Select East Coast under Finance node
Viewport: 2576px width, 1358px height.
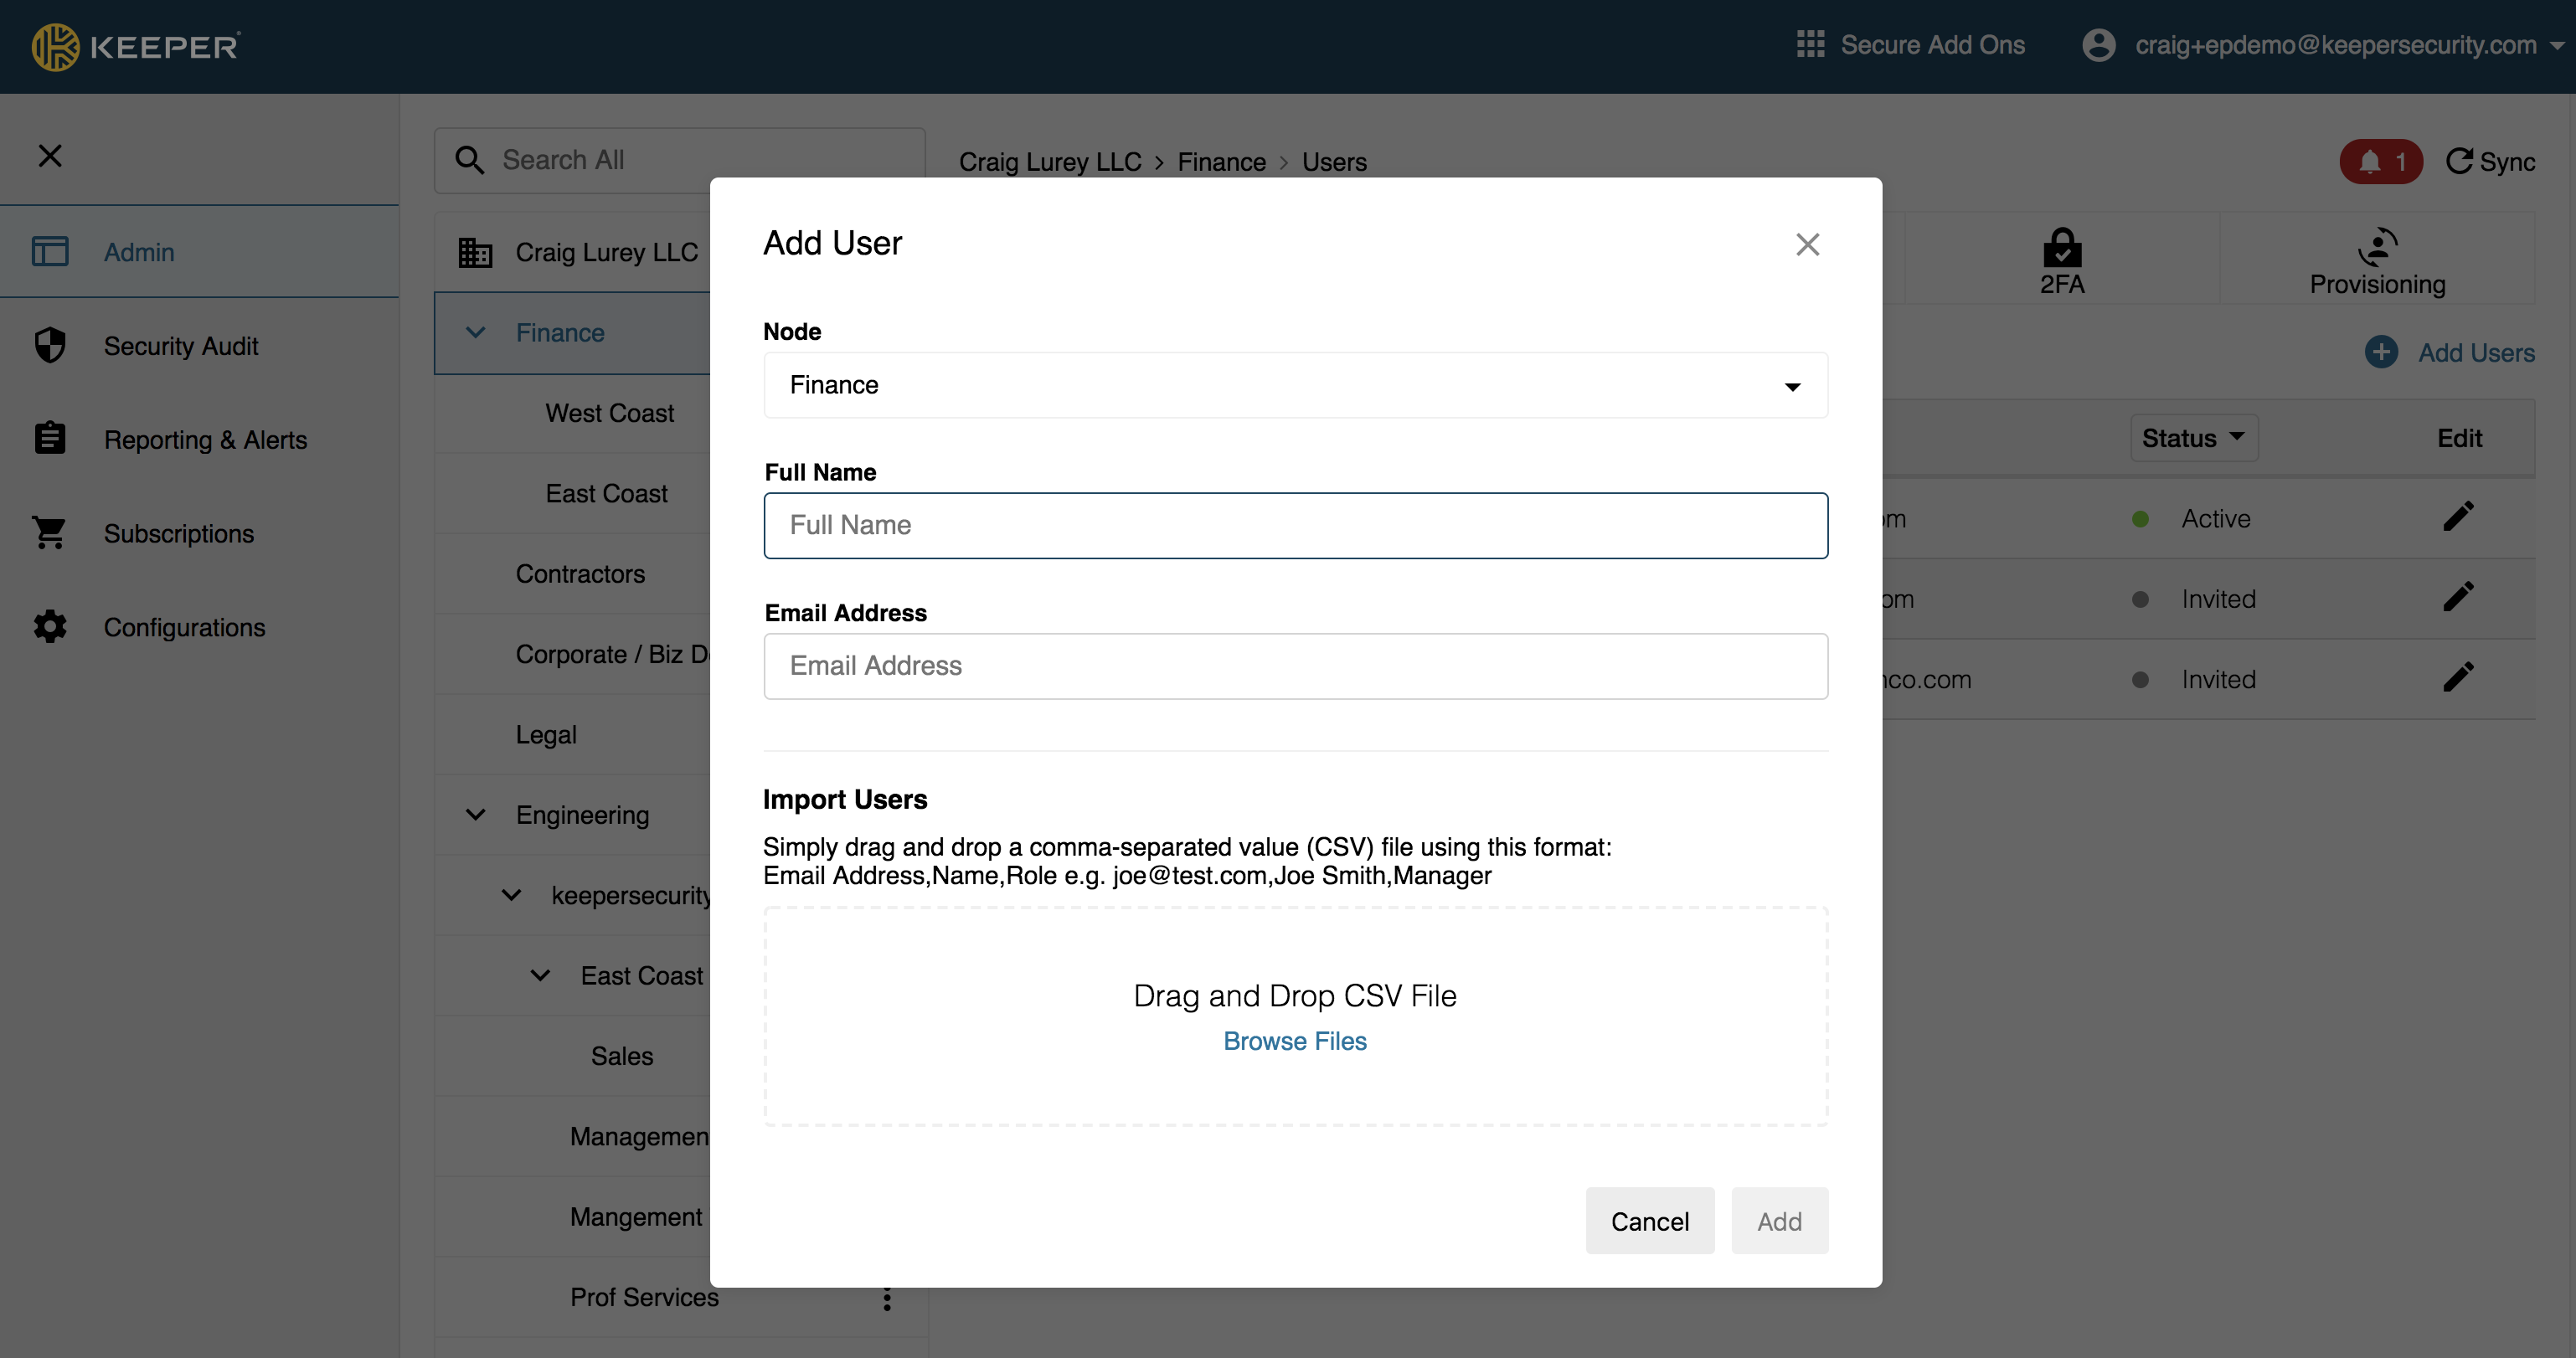(x=606, y=493)
